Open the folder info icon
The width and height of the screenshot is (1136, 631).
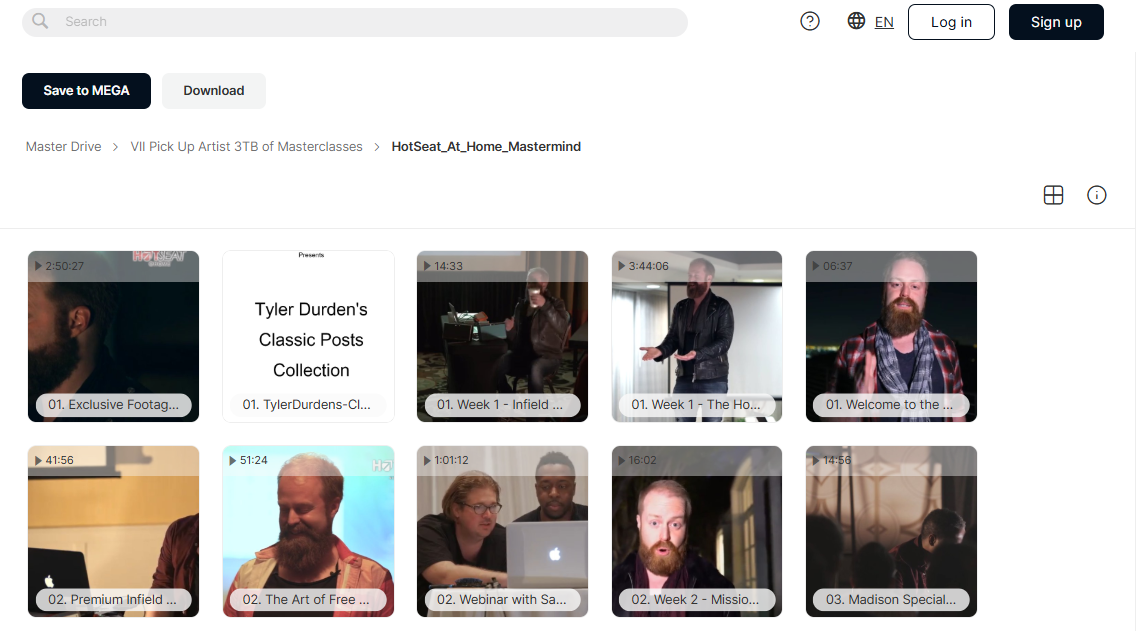pyautogui.click(x=1097, y=195)
